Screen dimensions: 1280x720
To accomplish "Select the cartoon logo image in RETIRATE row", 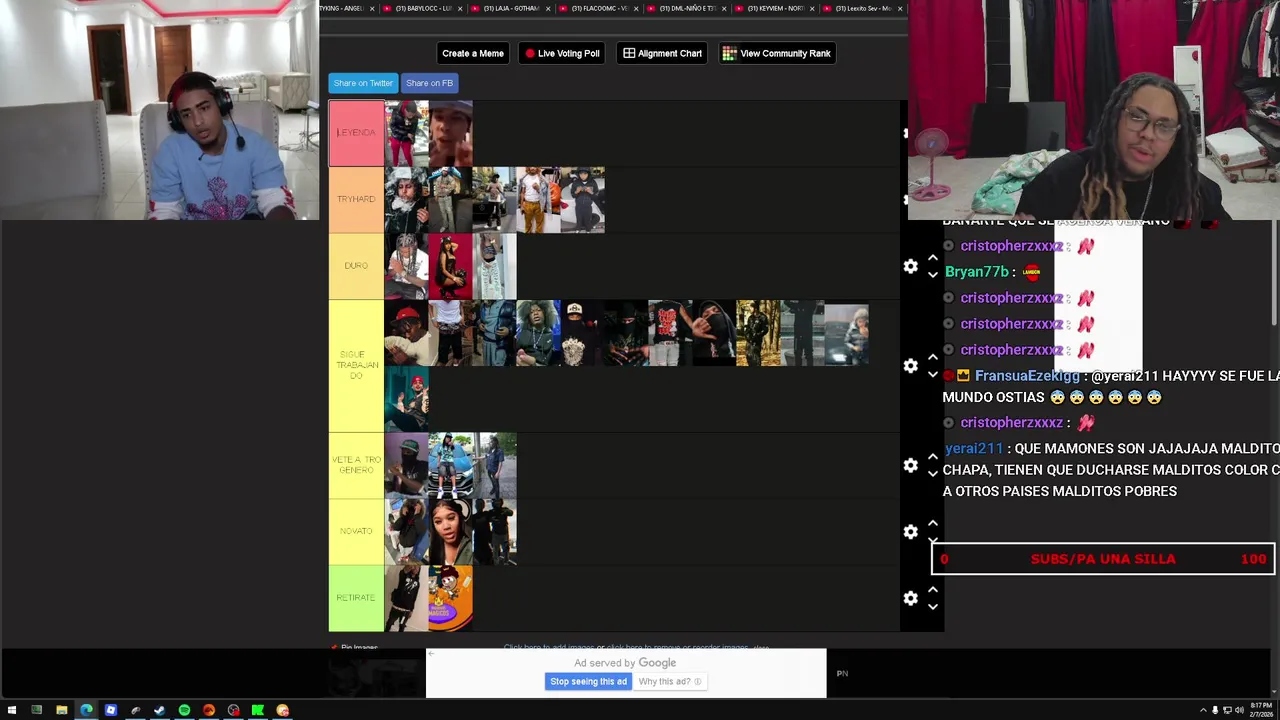I will [451, 598].
